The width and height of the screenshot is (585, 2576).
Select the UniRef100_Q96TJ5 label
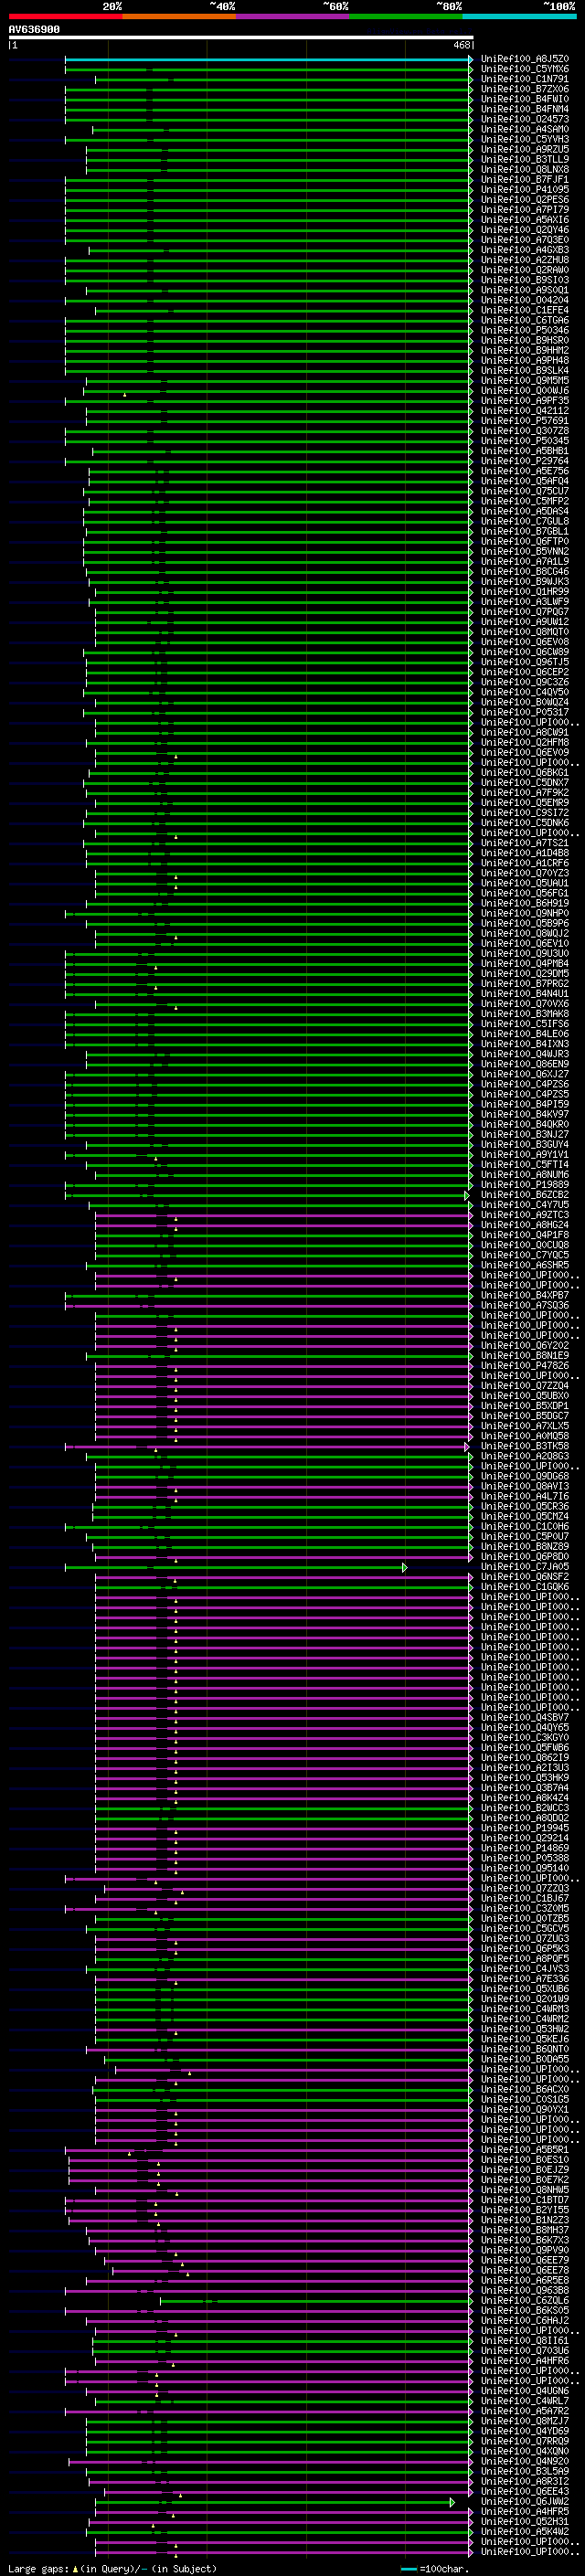click(x=524, y=662)
